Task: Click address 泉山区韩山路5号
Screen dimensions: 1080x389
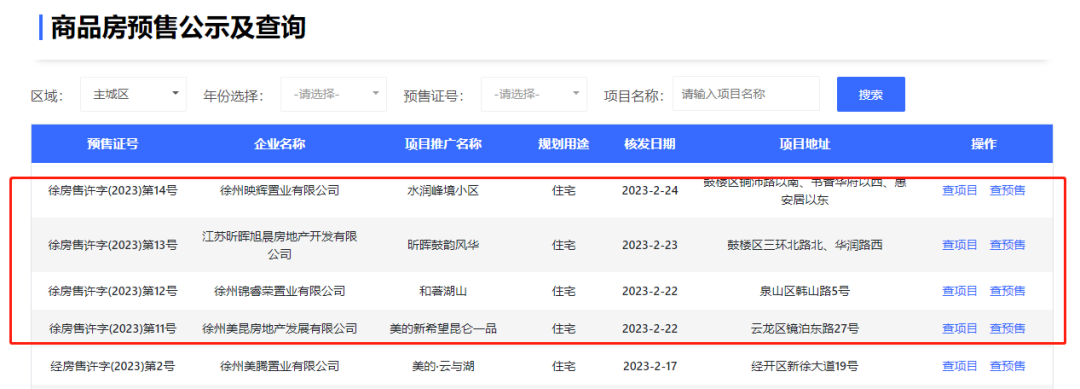Action: click(804, 291)
